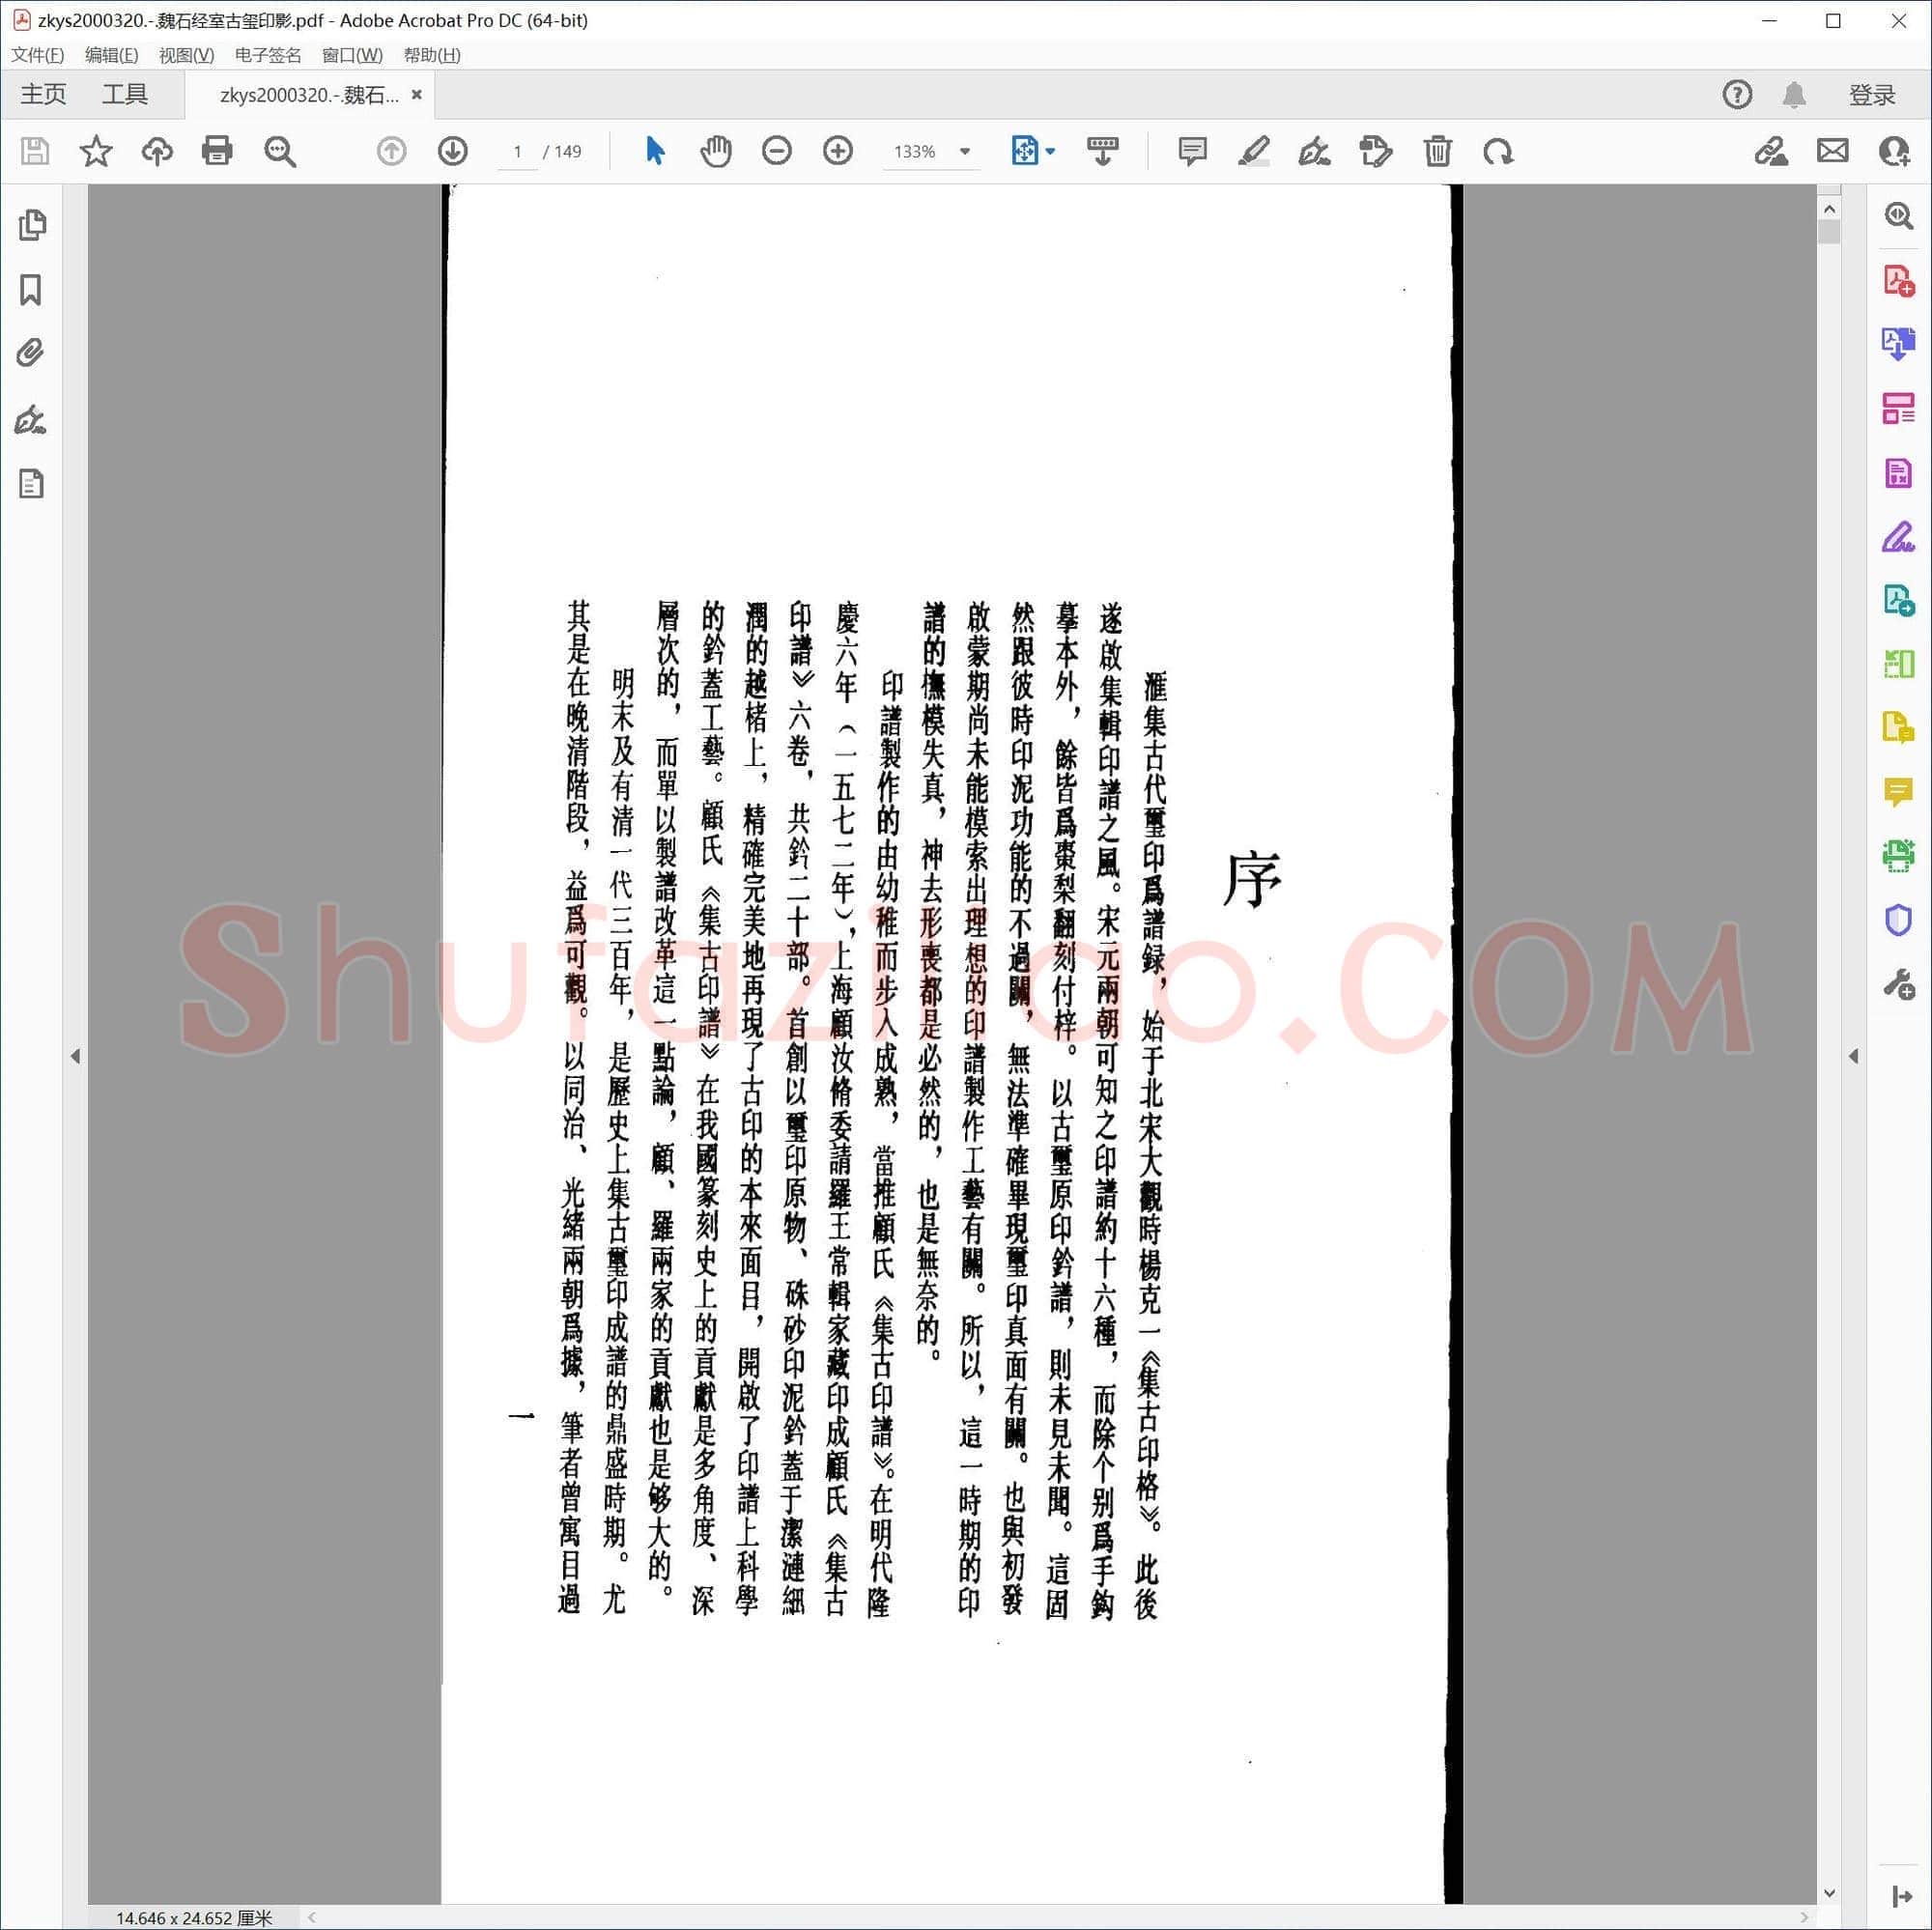The image size is (1932, 1930).
Task: Open the Protect shield tool
Action: coord(1898,919)
